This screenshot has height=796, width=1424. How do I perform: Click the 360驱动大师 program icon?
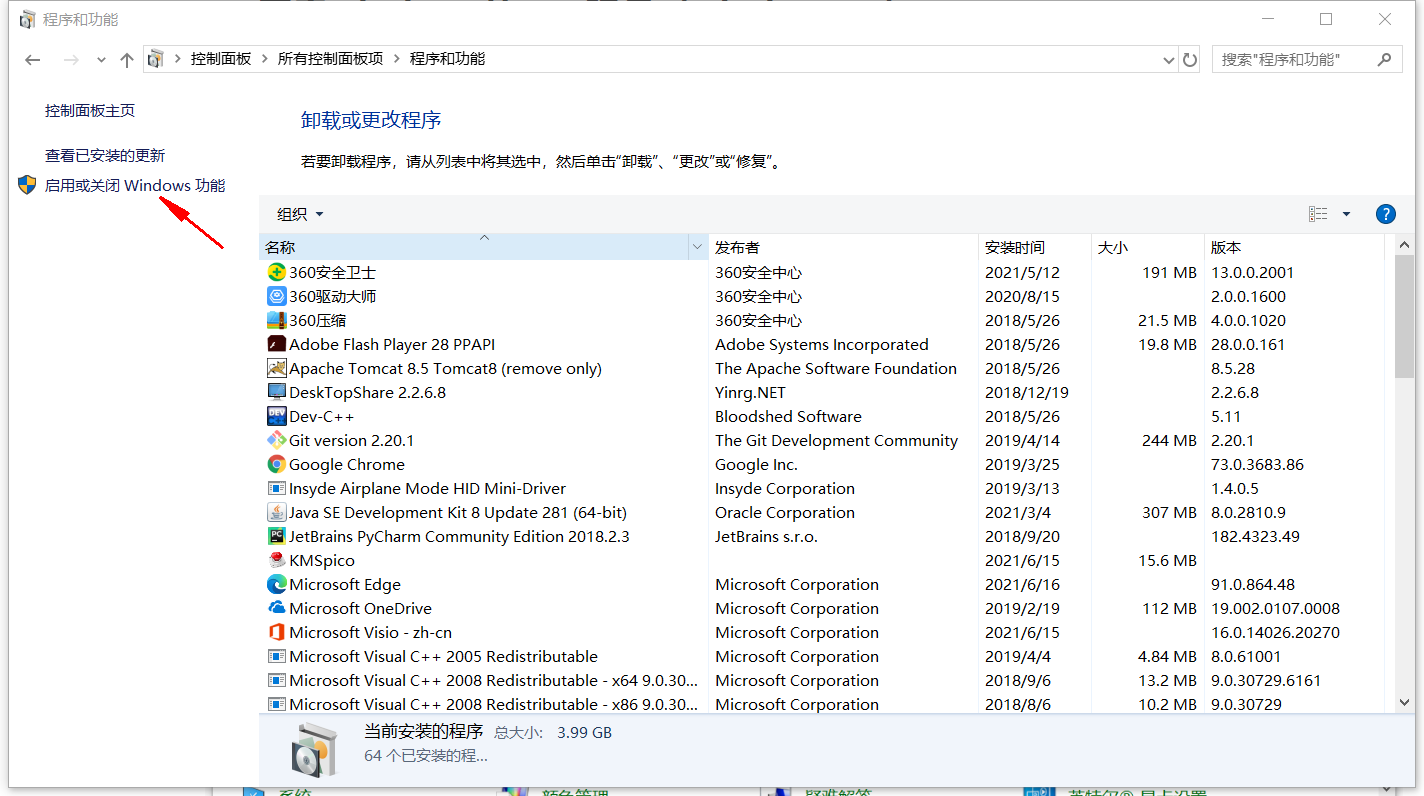pos(277,296)
